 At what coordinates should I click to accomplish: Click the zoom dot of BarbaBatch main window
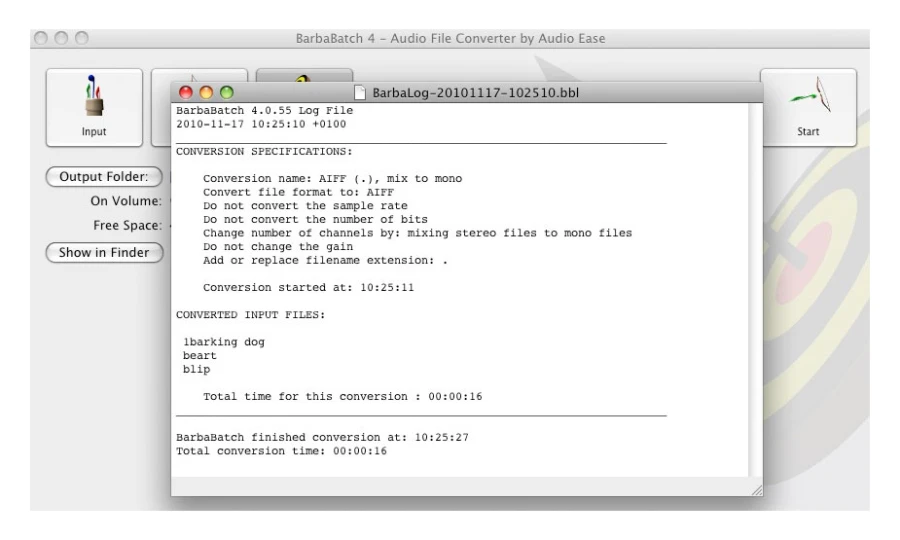click(82, 38)
